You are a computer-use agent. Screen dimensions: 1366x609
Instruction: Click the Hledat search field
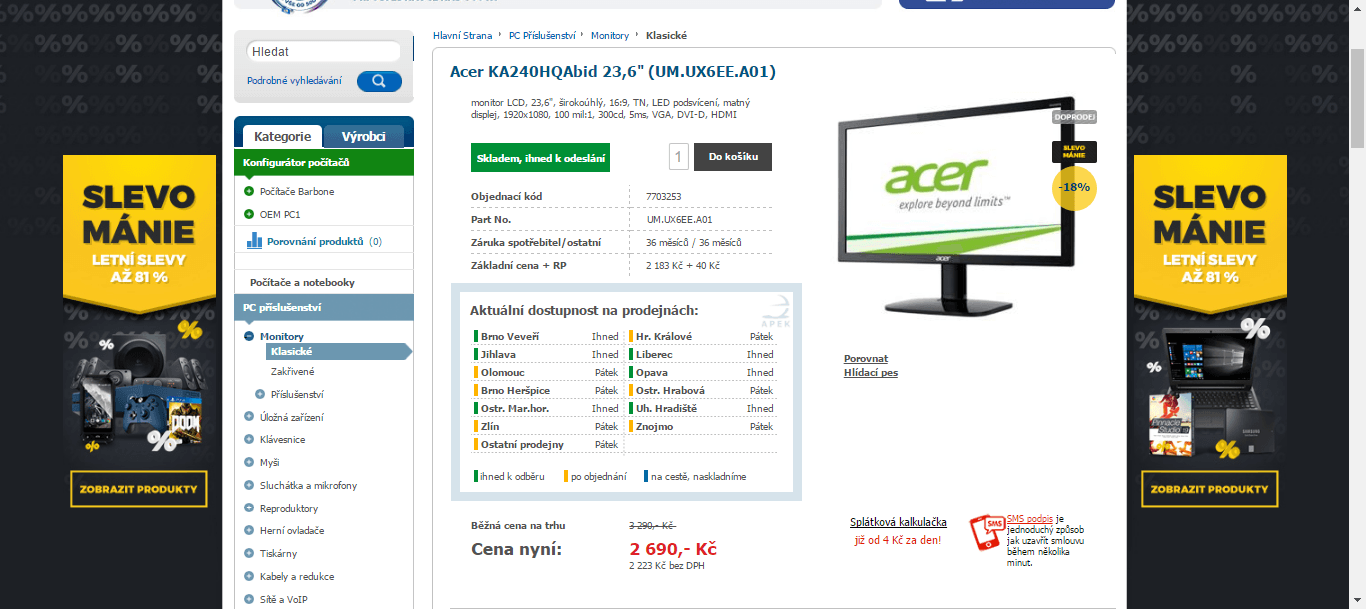[322, 51]
